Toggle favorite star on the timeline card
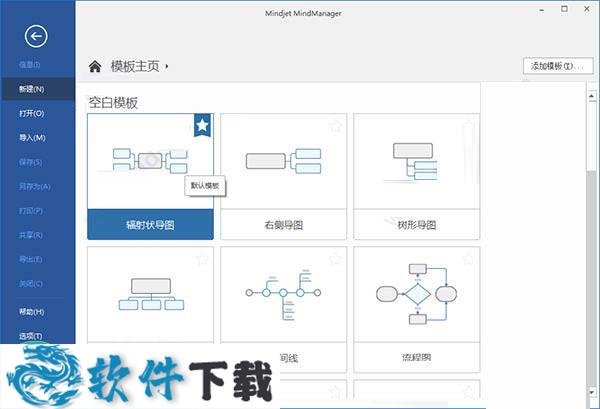This screenshot has width=600, height=409. 335,259
